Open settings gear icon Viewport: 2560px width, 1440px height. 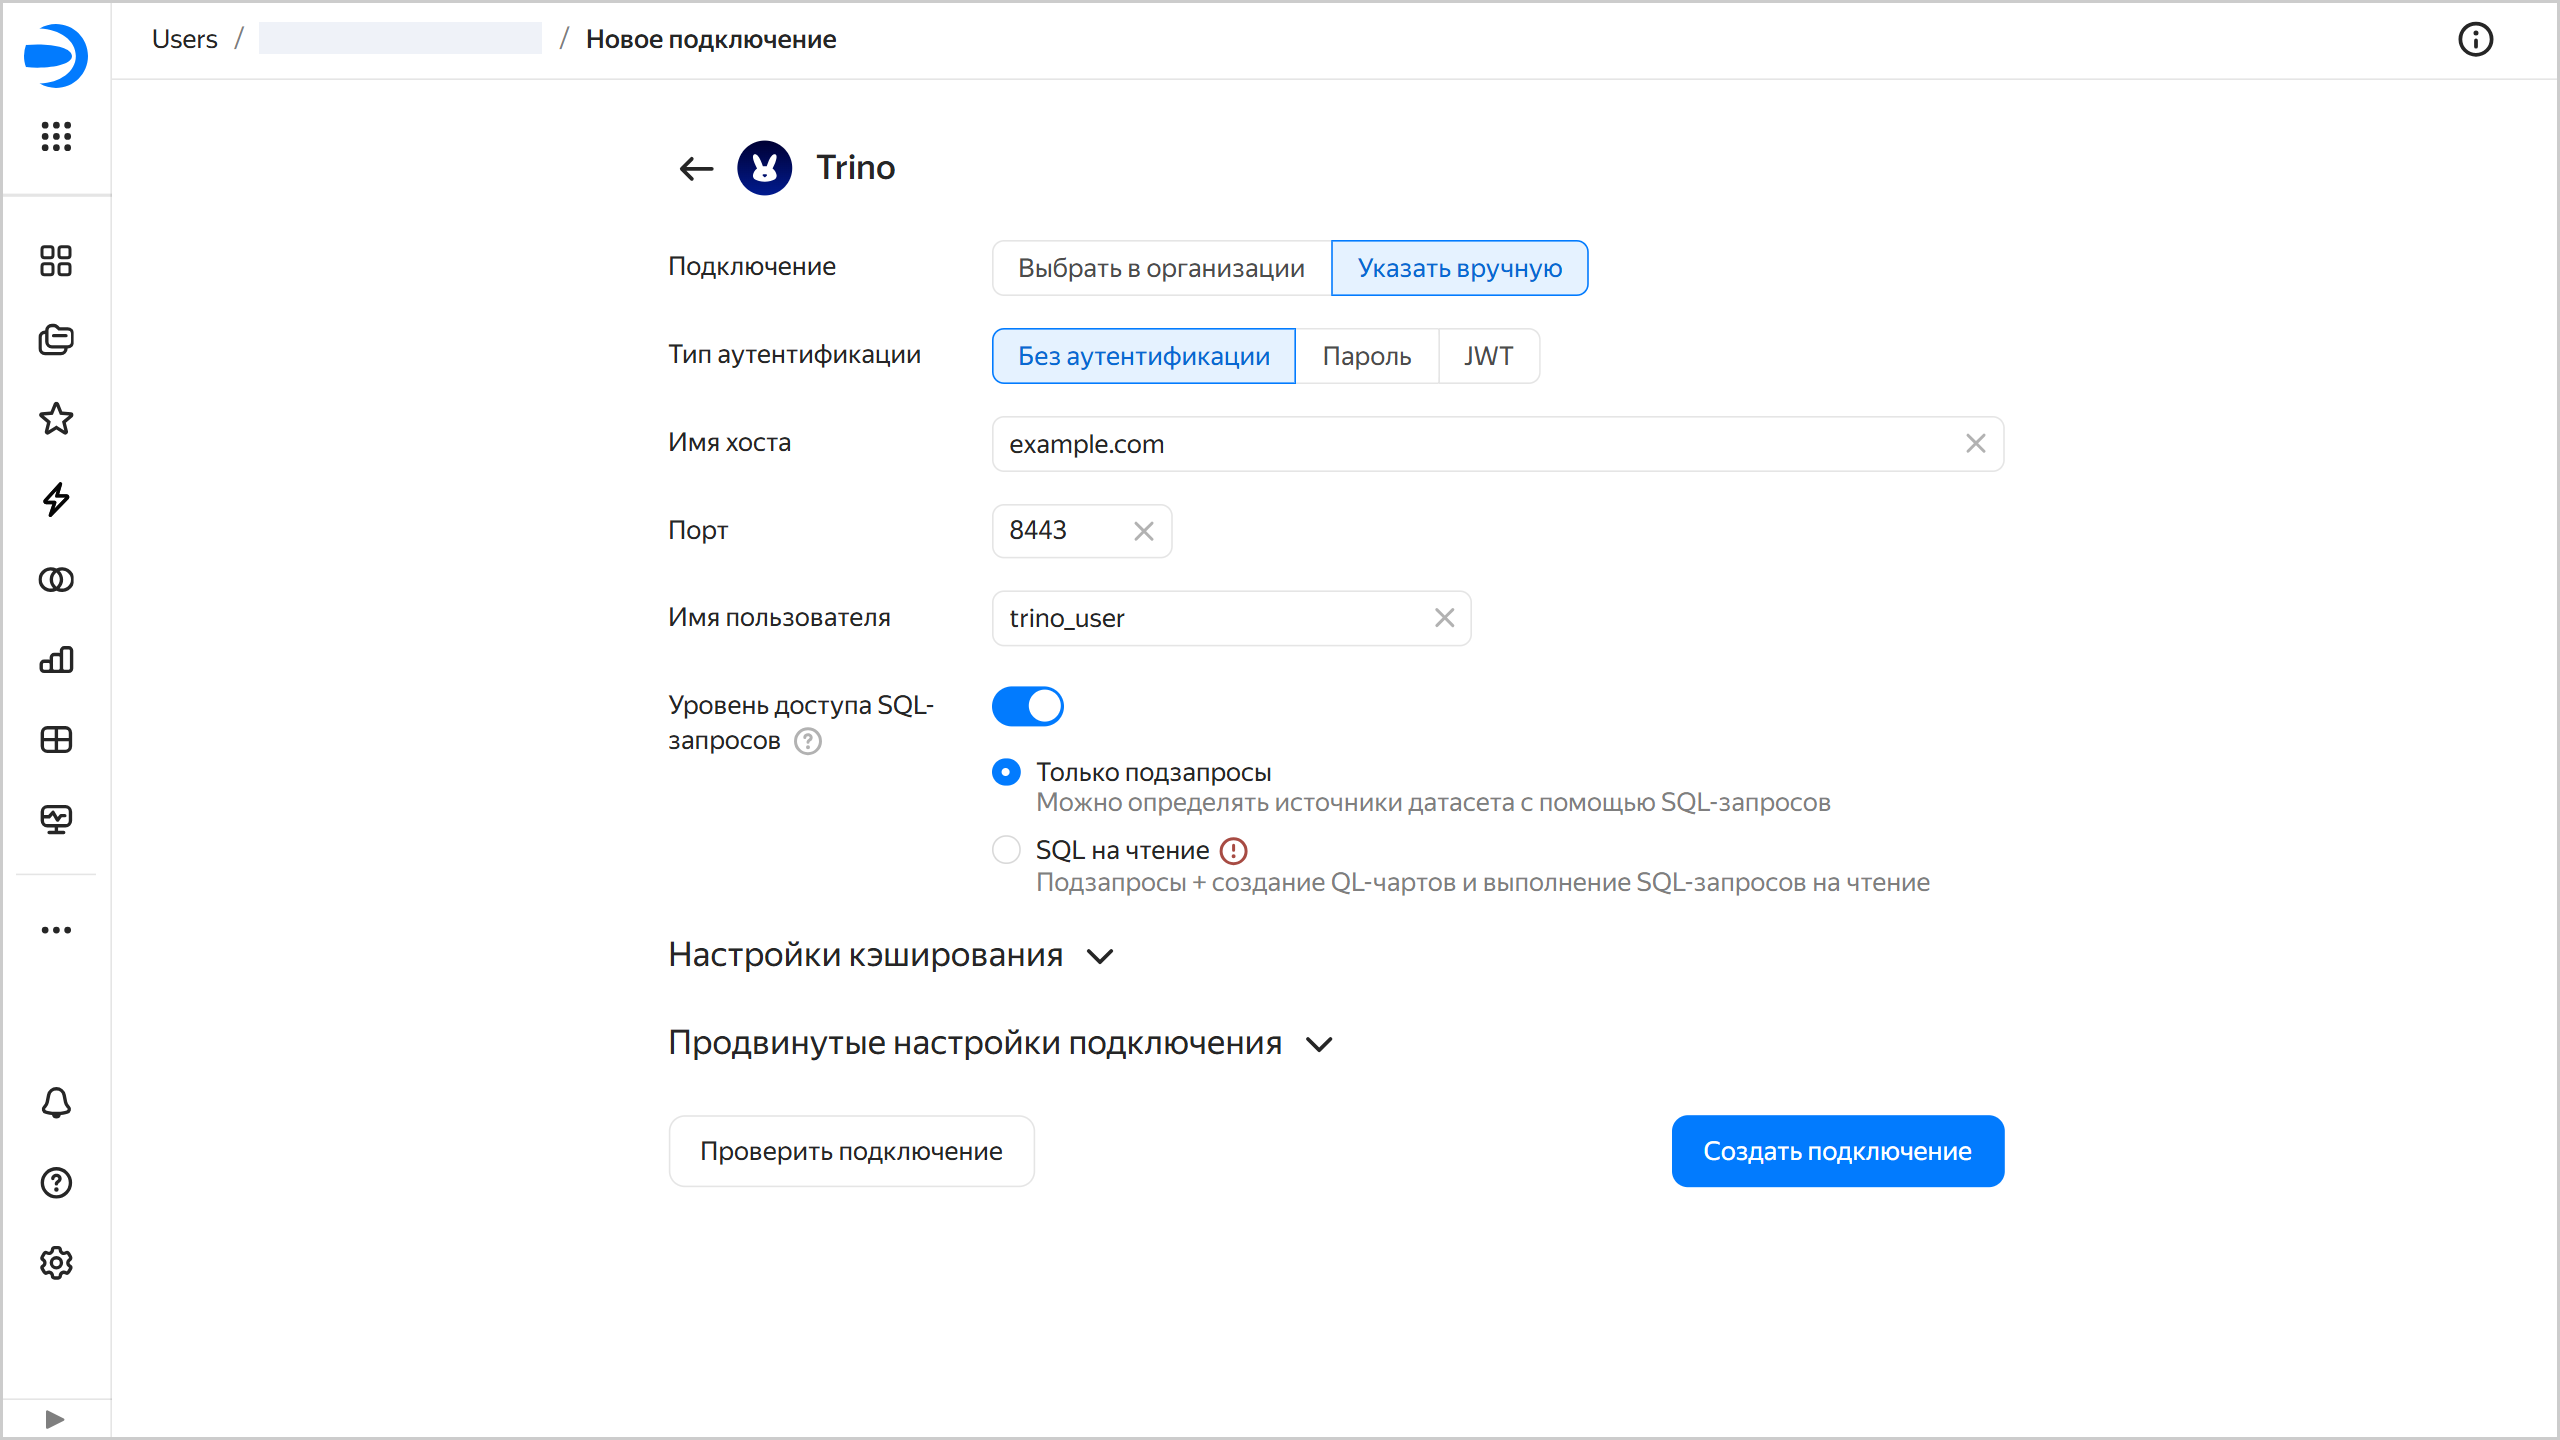[x=56, y=1263]
